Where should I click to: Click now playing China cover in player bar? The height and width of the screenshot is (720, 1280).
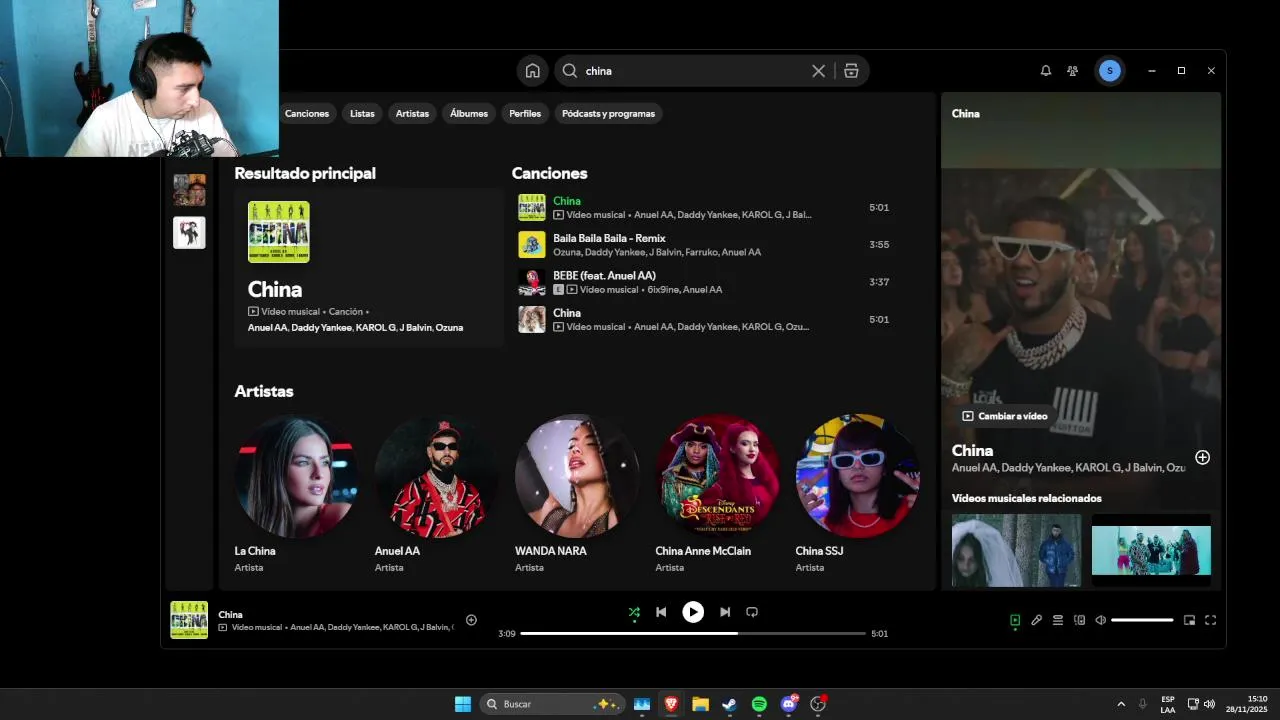coord(189,620)
